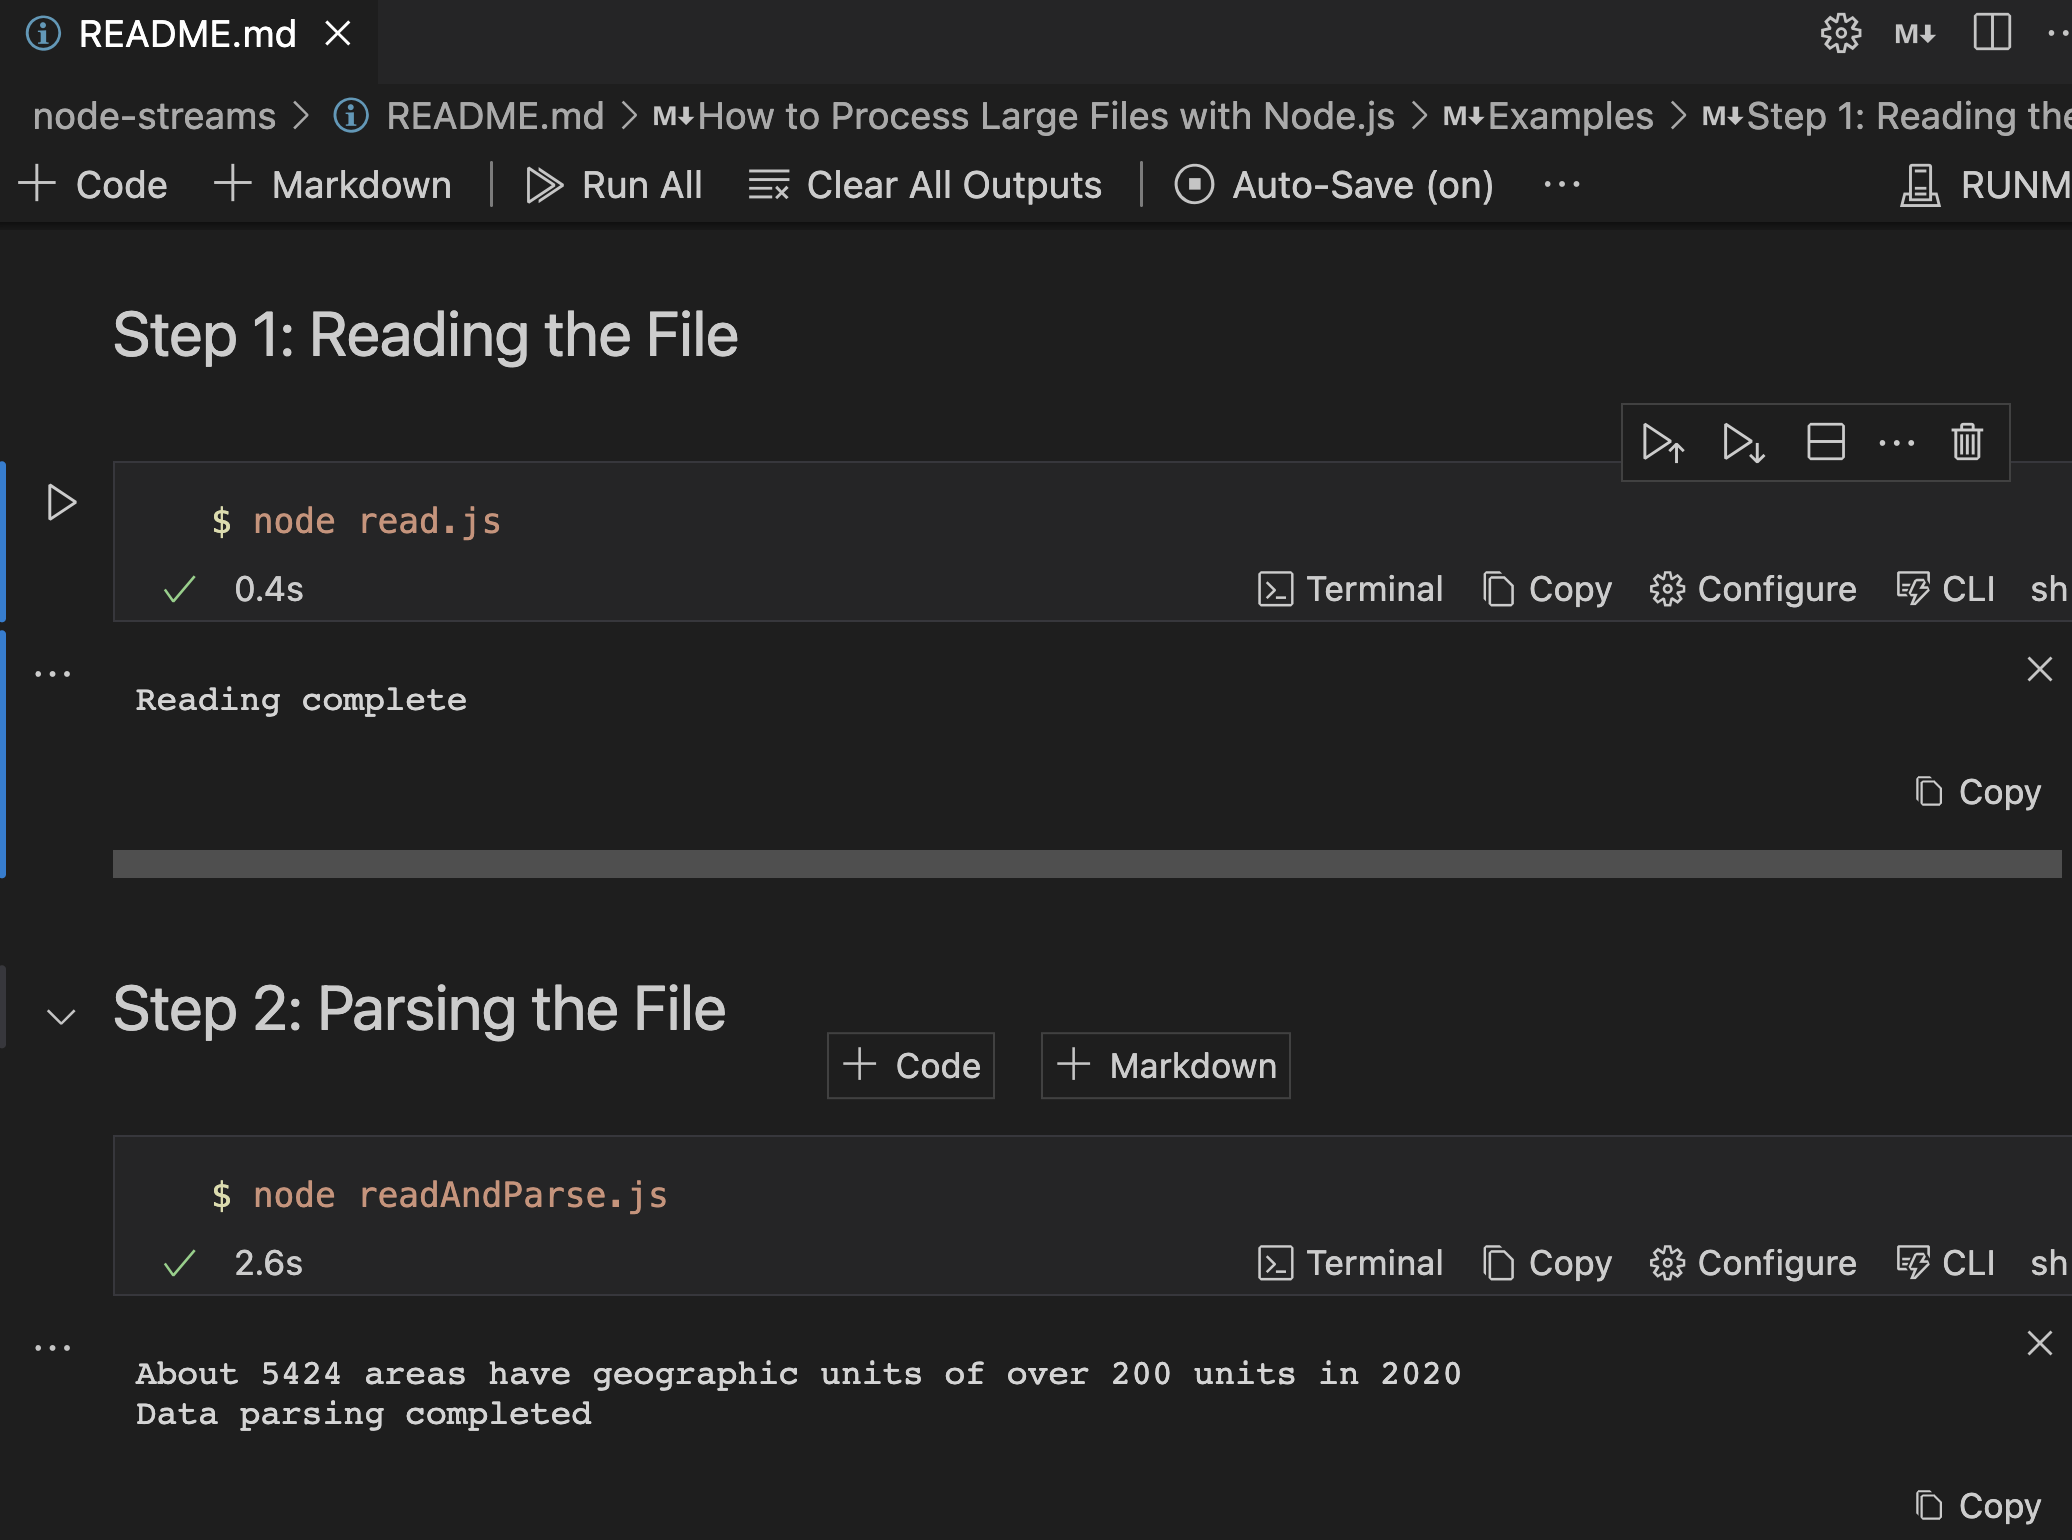The height and width of the screenshot is (1540, 2072).
Task: Execute cell and below from the cell toolbar
Action: click(x=1743, y=443)
